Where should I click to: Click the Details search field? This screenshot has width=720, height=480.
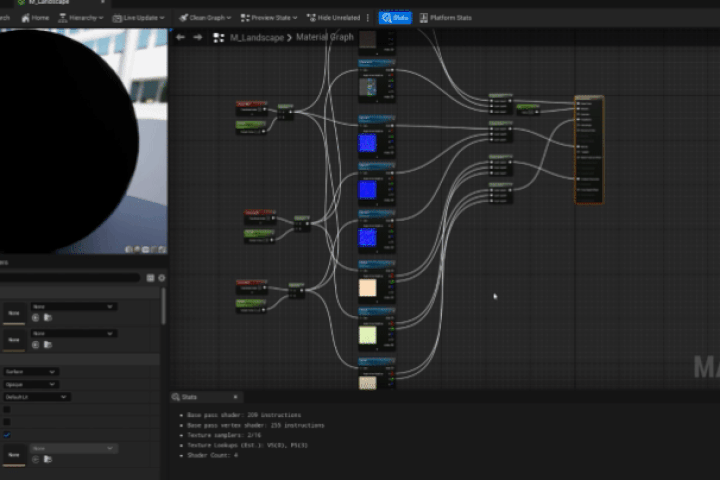tap(69, 277)
